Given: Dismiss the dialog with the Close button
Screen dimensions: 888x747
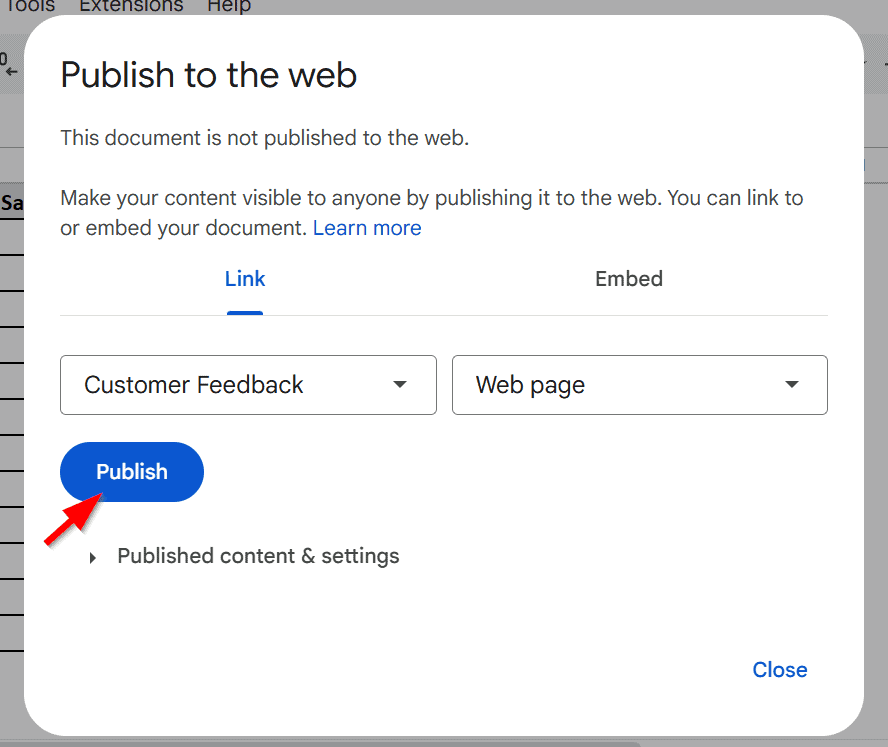Looking at the screenshot, I should [780, 670].
